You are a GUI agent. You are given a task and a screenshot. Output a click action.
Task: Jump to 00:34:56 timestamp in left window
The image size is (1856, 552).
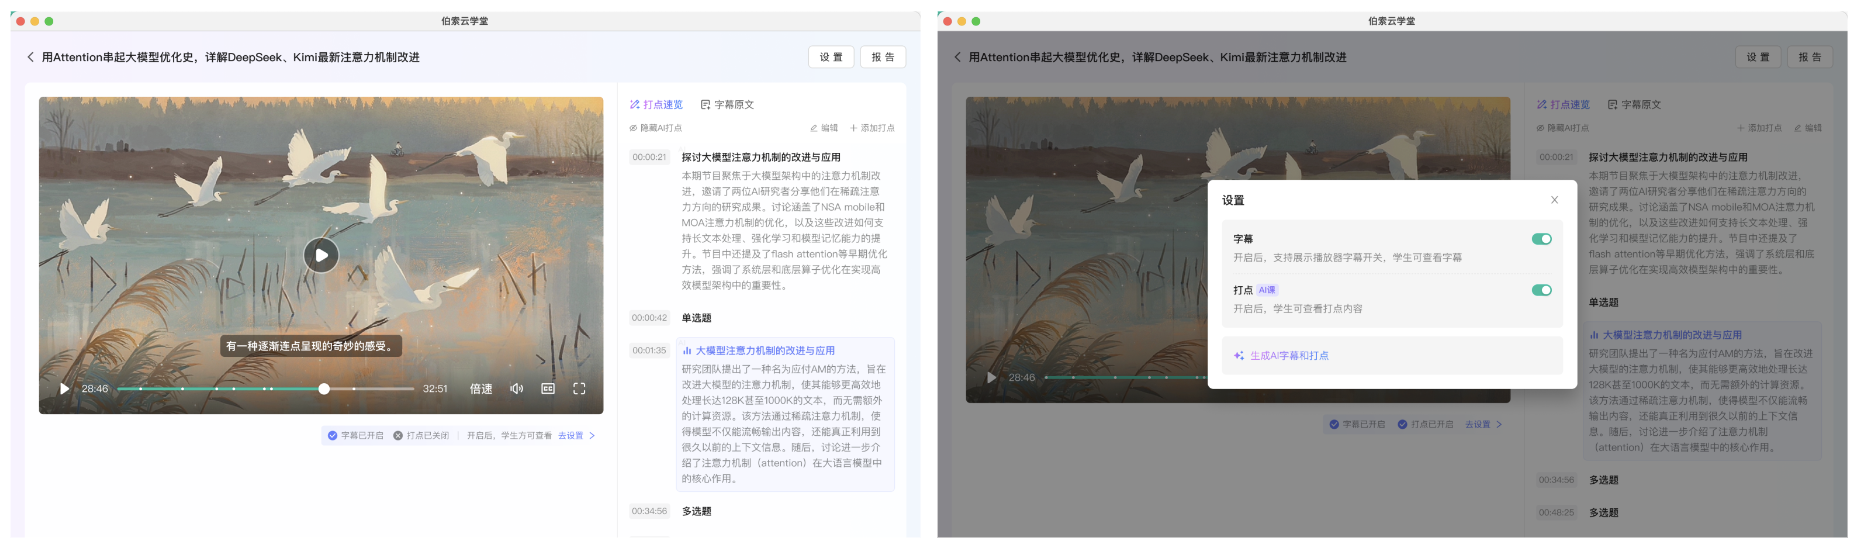point(649,511)
